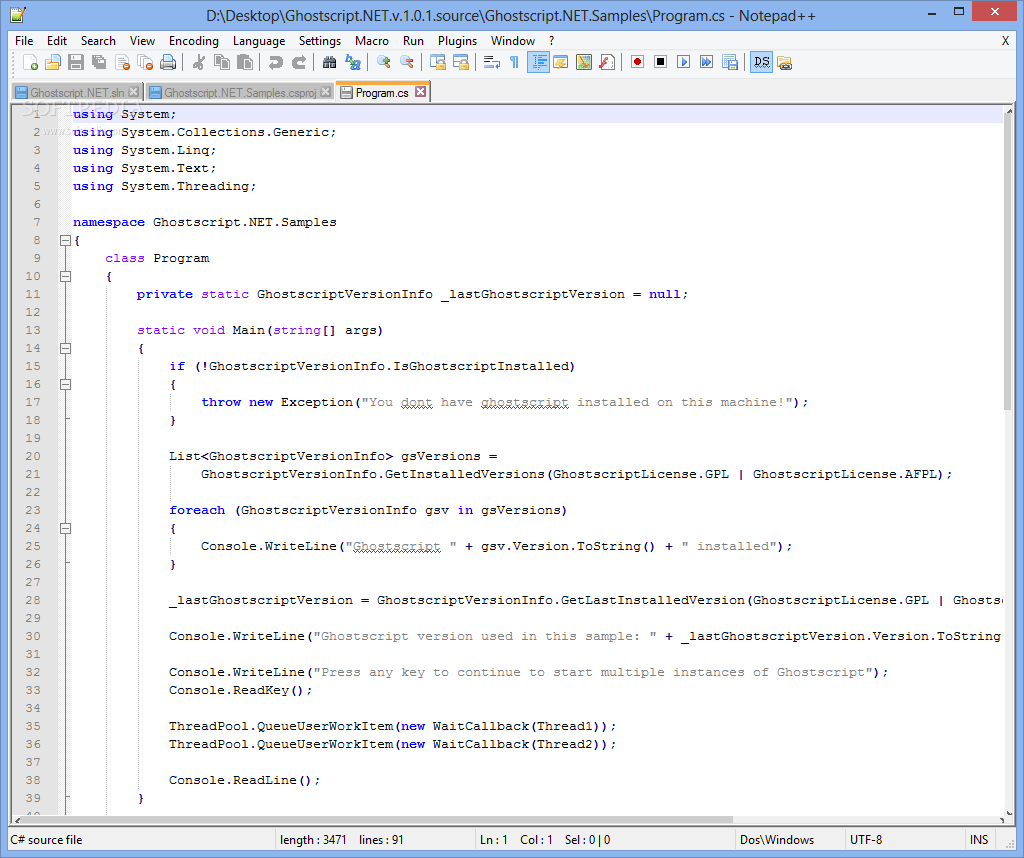Toggle show all characters pilcrow icon
The width and height of the screenshot is (1024, 858).
515,63
